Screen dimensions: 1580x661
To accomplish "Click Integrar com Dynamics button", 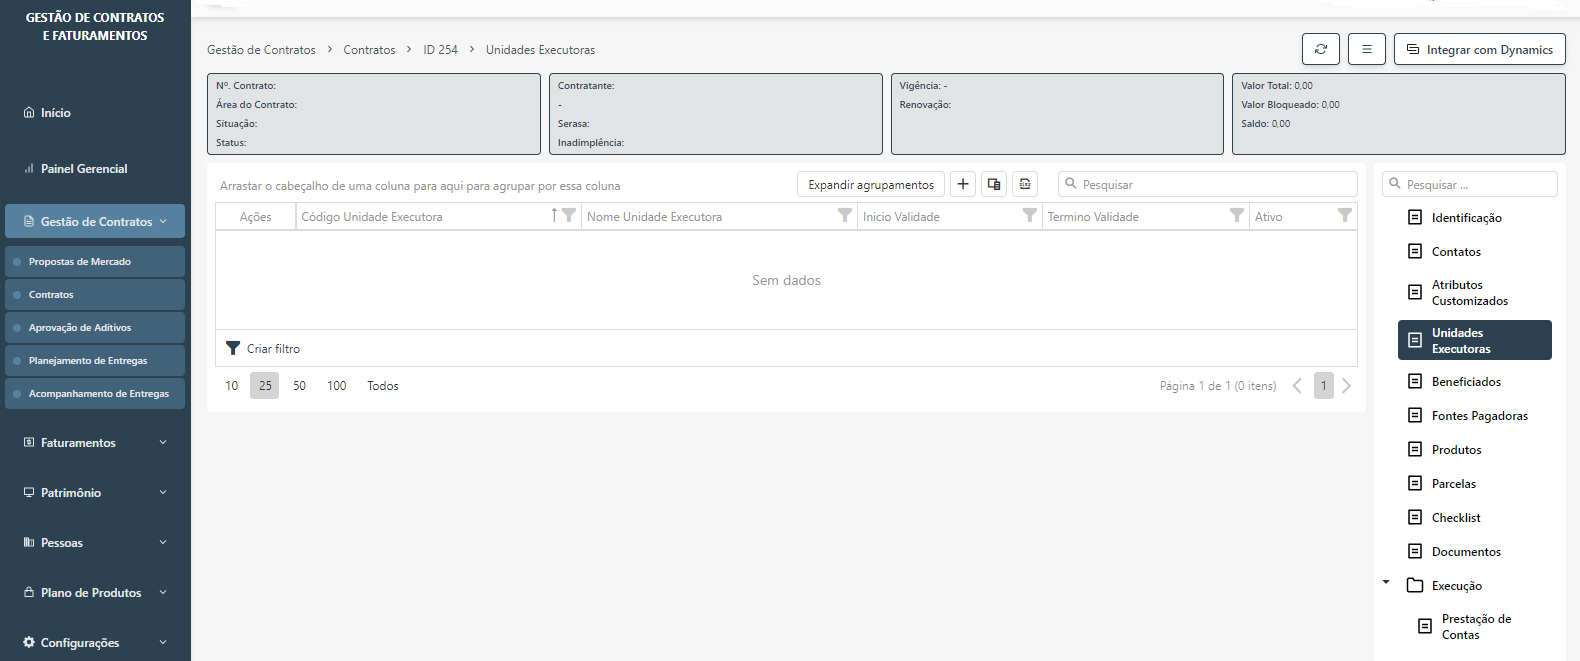I will point(1479,49).
